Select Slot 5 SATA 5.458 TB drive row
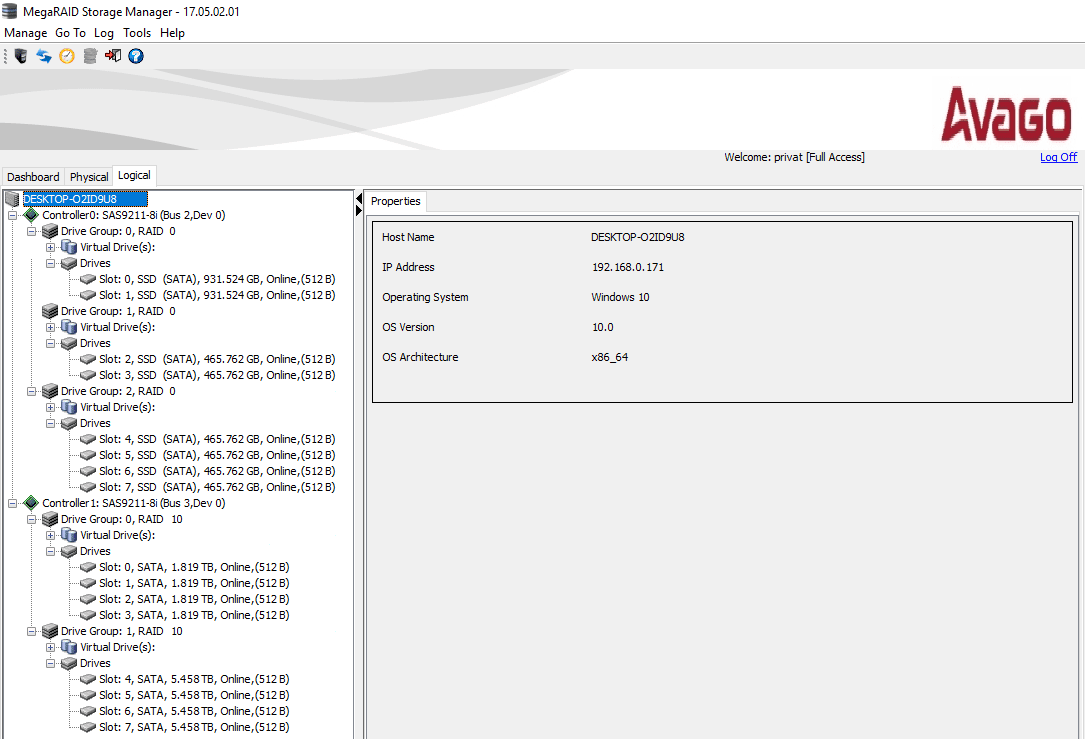This screenshot has height=739, width=1085. [x=194, y=695]
